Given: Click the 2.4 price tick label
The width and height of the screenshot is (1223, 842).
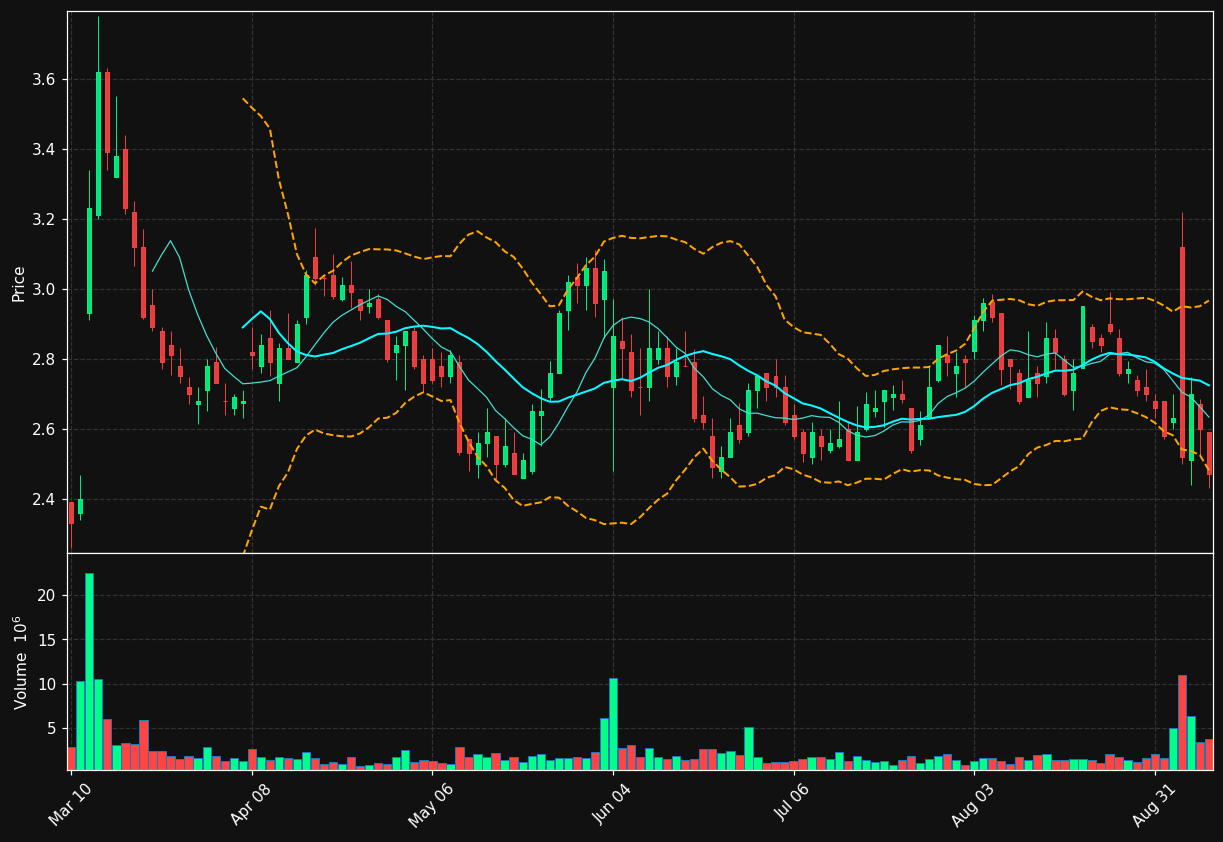Looking at the screenshot, I should click(x=44, y=500).
